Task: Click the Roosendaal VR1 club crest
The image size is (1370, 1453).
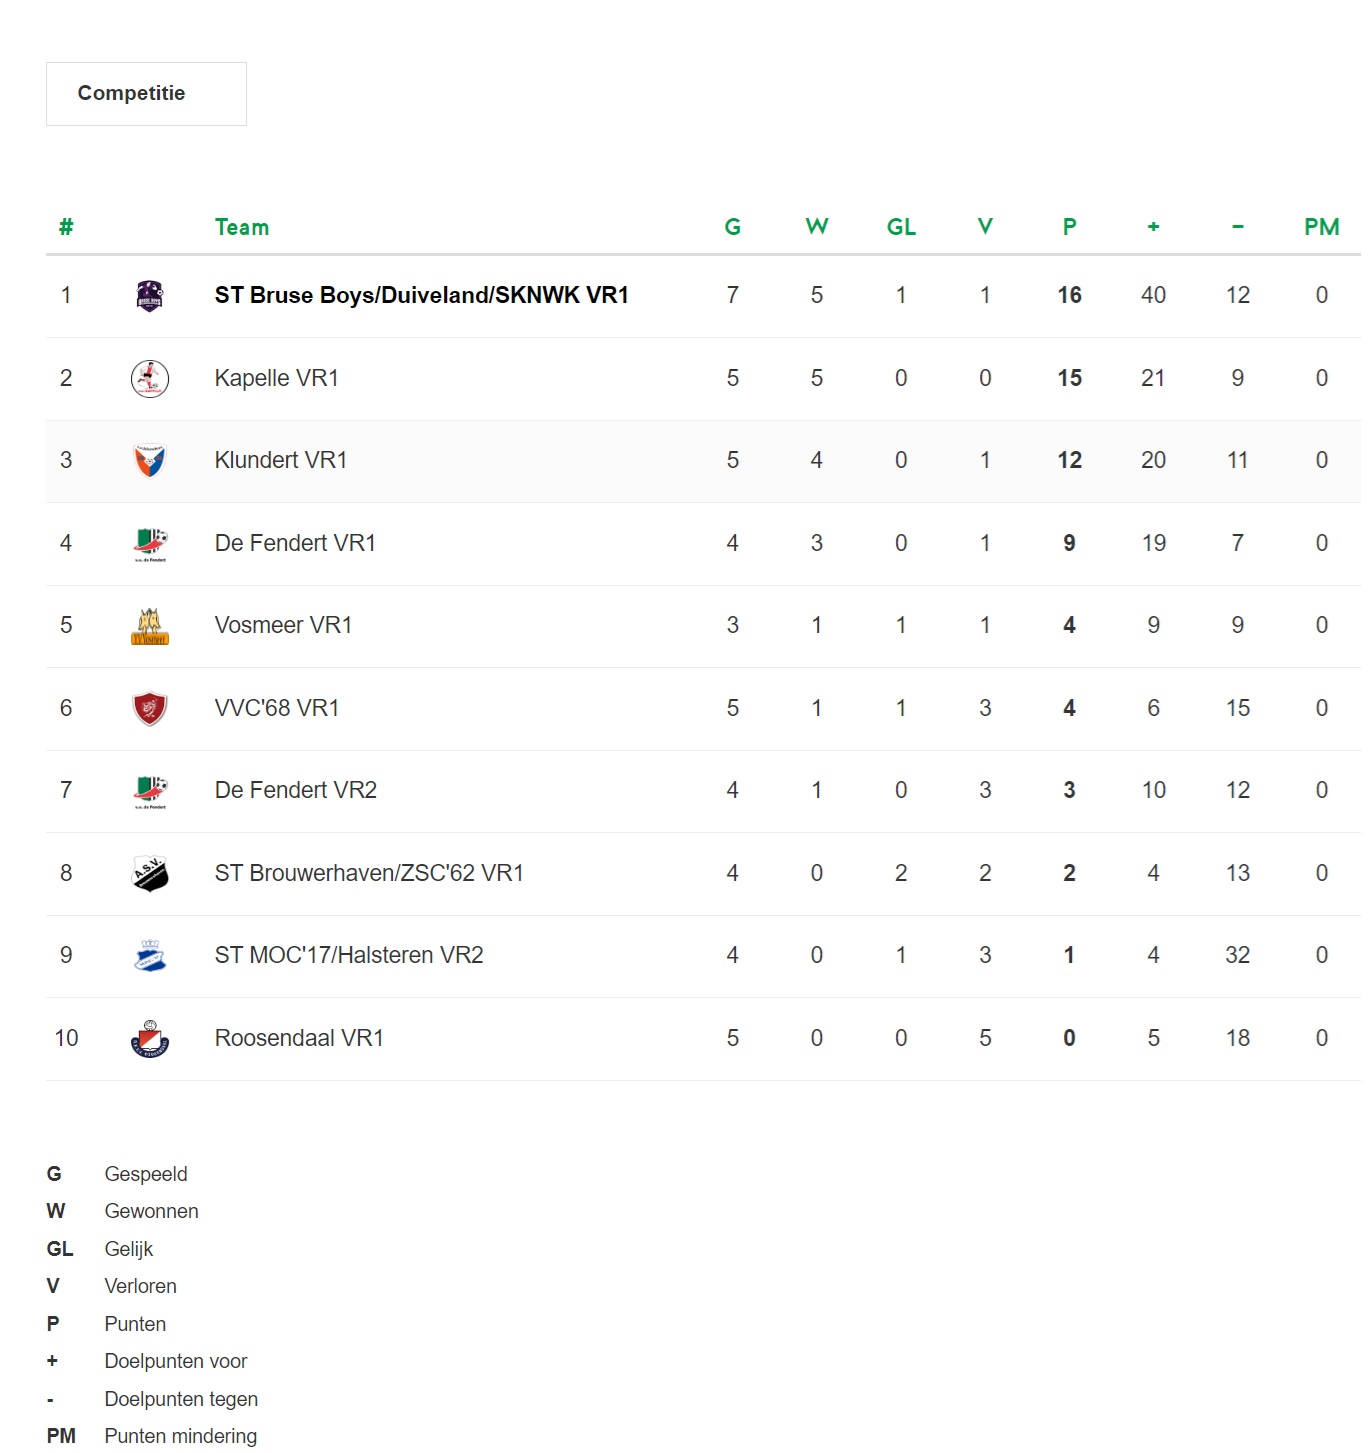Action: click(150, 1039)
